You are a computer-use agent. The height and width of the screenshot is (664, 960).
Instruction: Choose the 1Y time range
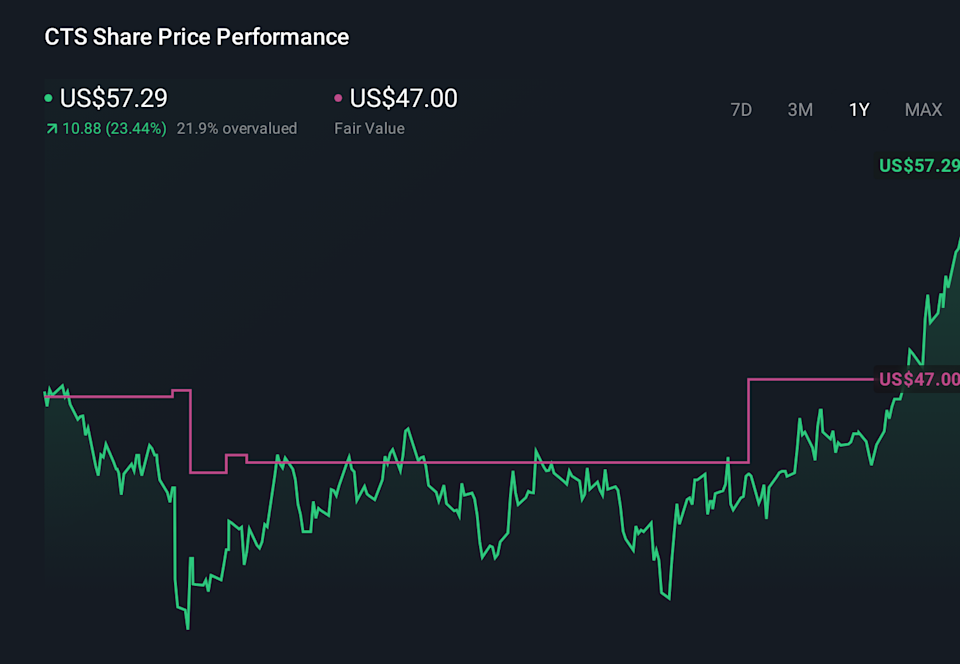(859, 110)
